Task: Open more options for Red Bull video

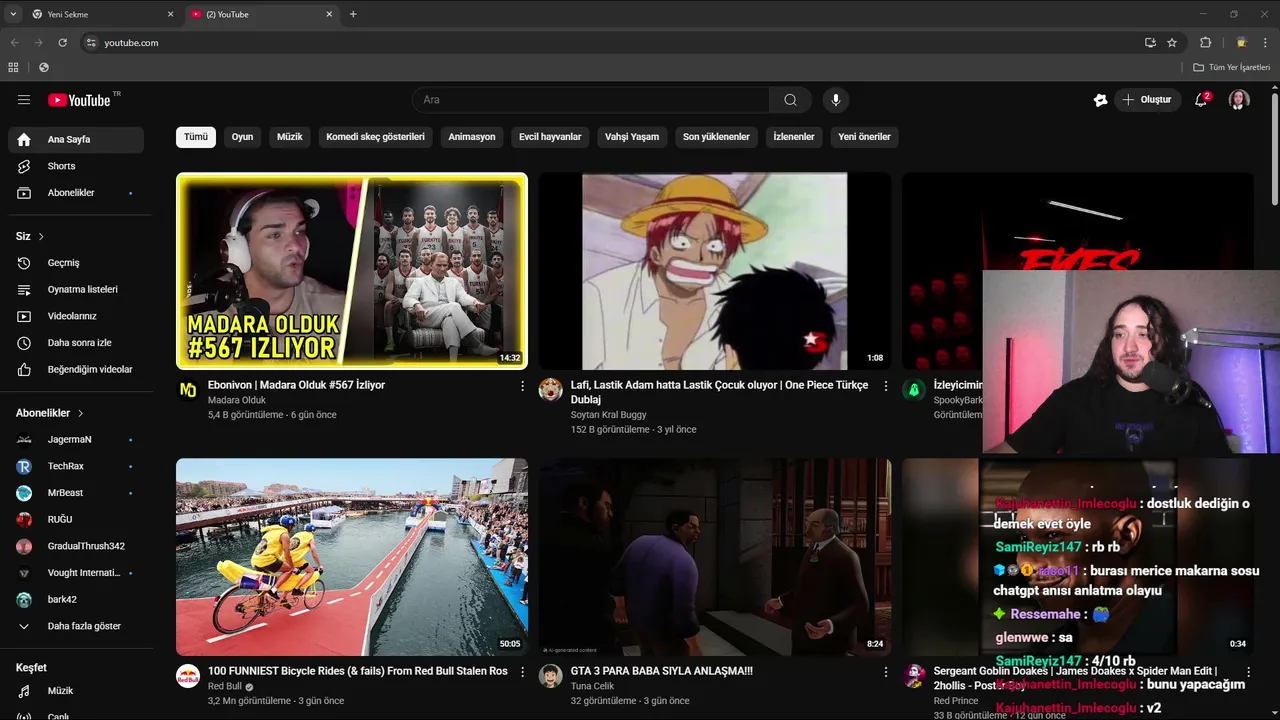Action: click(x=522, y=672)
